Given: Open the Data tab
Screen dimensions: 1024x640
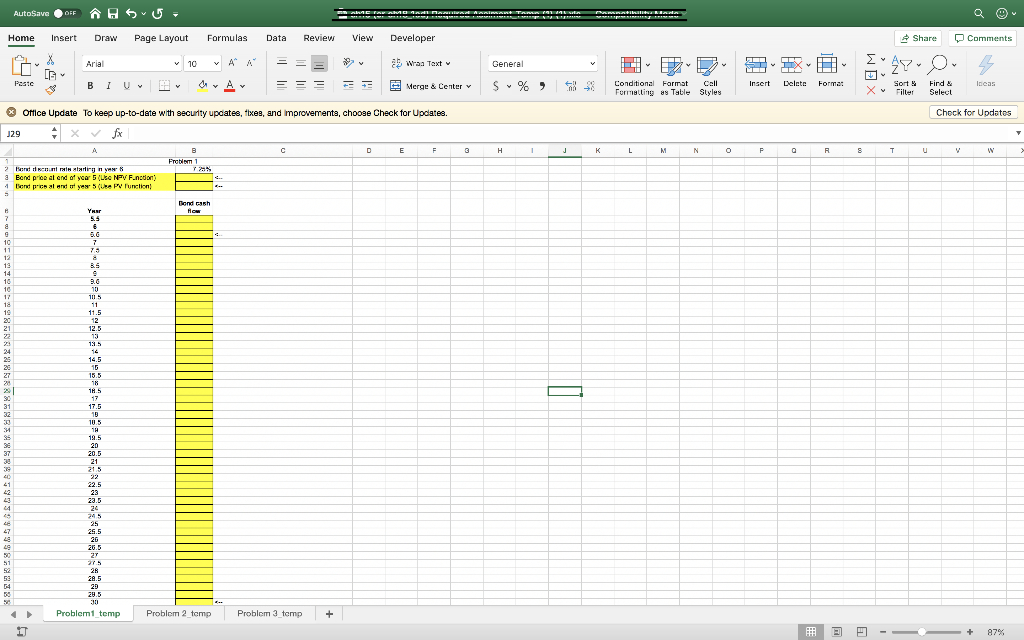Looking at the screenshot, I should (x=276, y=38).
